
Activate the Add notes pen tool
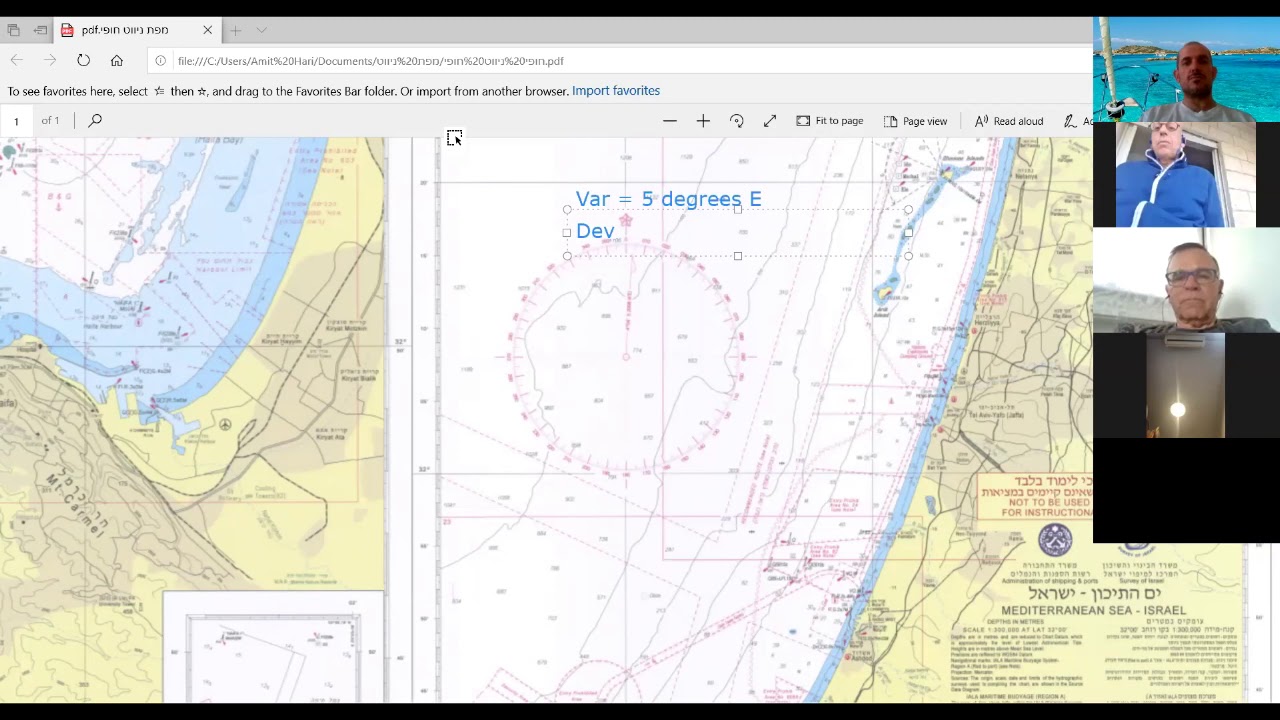(x=1077, y=121)
